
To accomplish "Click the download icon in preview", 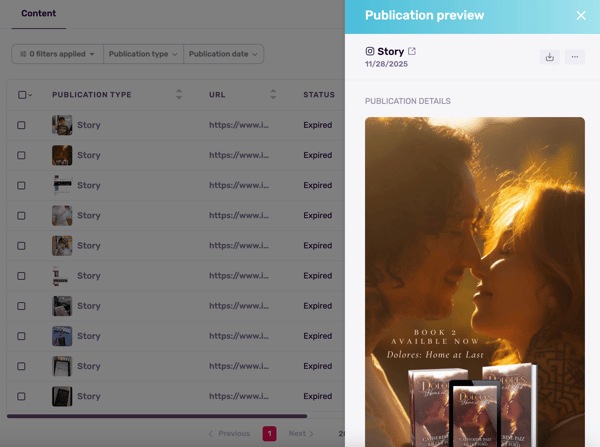I will tap(549, 57).
